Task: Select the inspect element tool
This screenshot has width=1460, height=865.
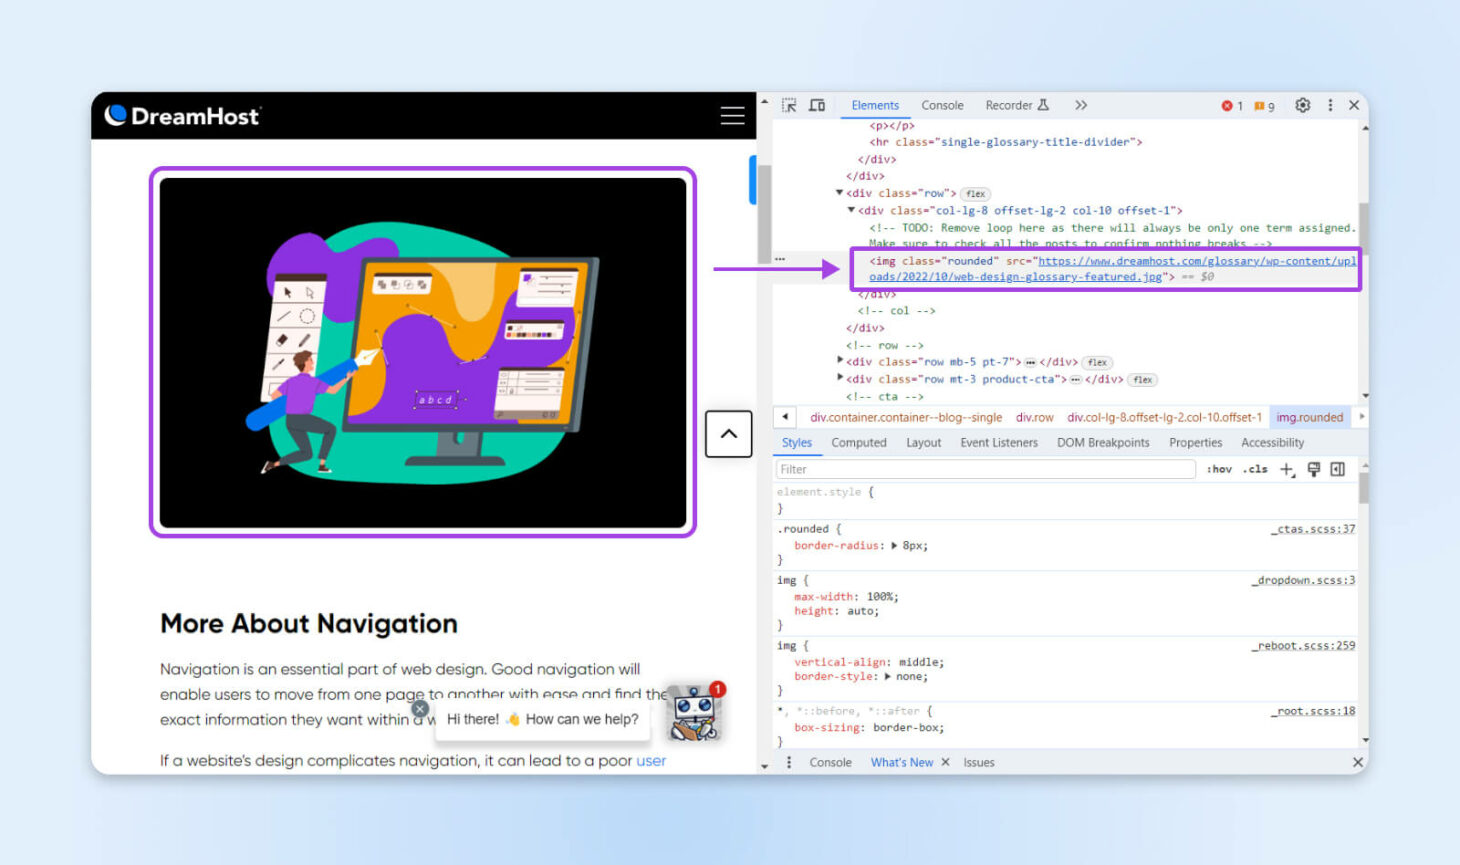Action: point(789,104)
